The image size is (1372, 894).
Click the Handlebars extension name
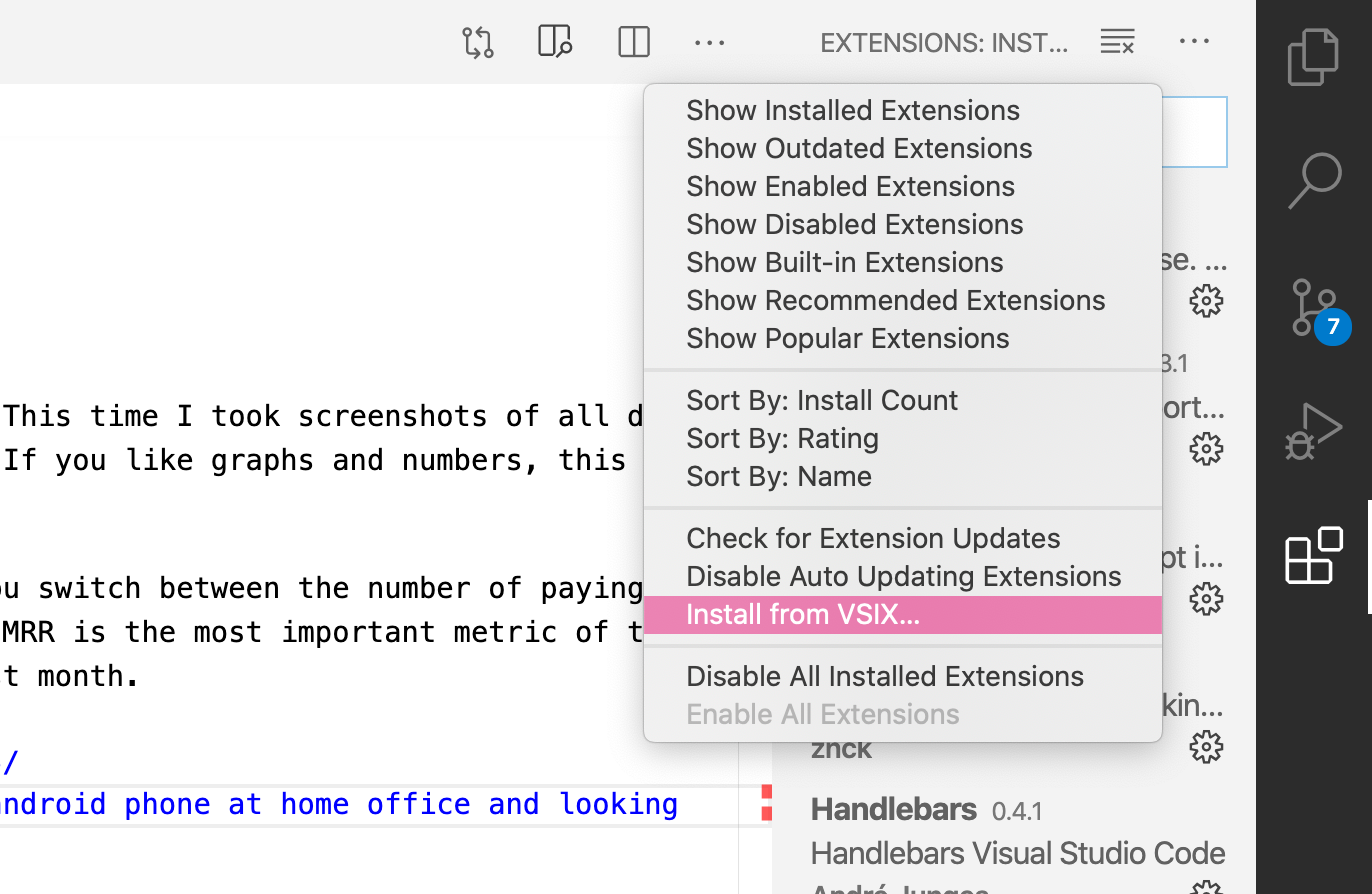pos(893,809)
